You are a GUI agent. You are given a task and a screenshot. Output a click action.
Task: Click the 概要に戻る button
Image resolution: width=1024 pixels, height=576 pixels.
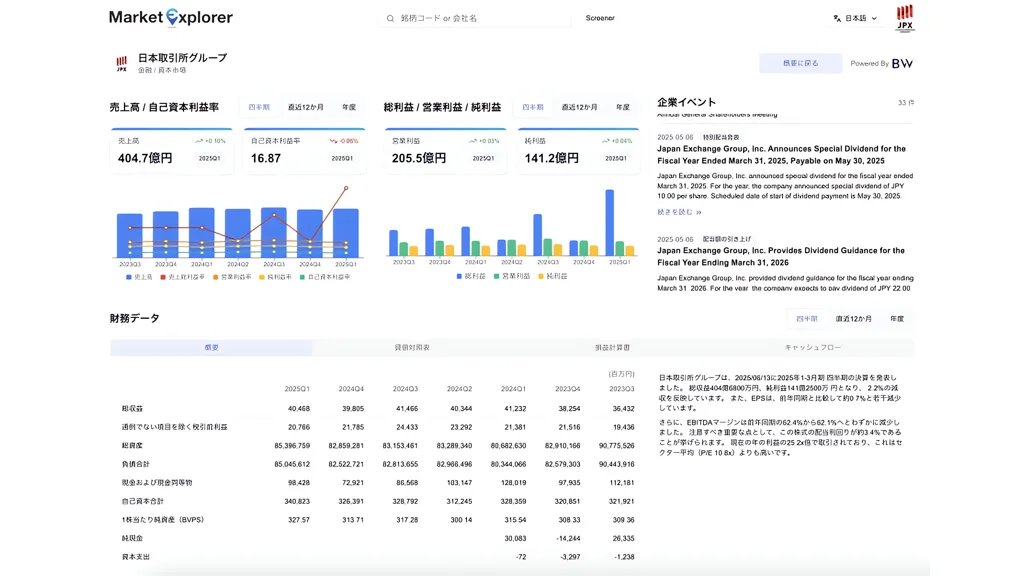801,63
